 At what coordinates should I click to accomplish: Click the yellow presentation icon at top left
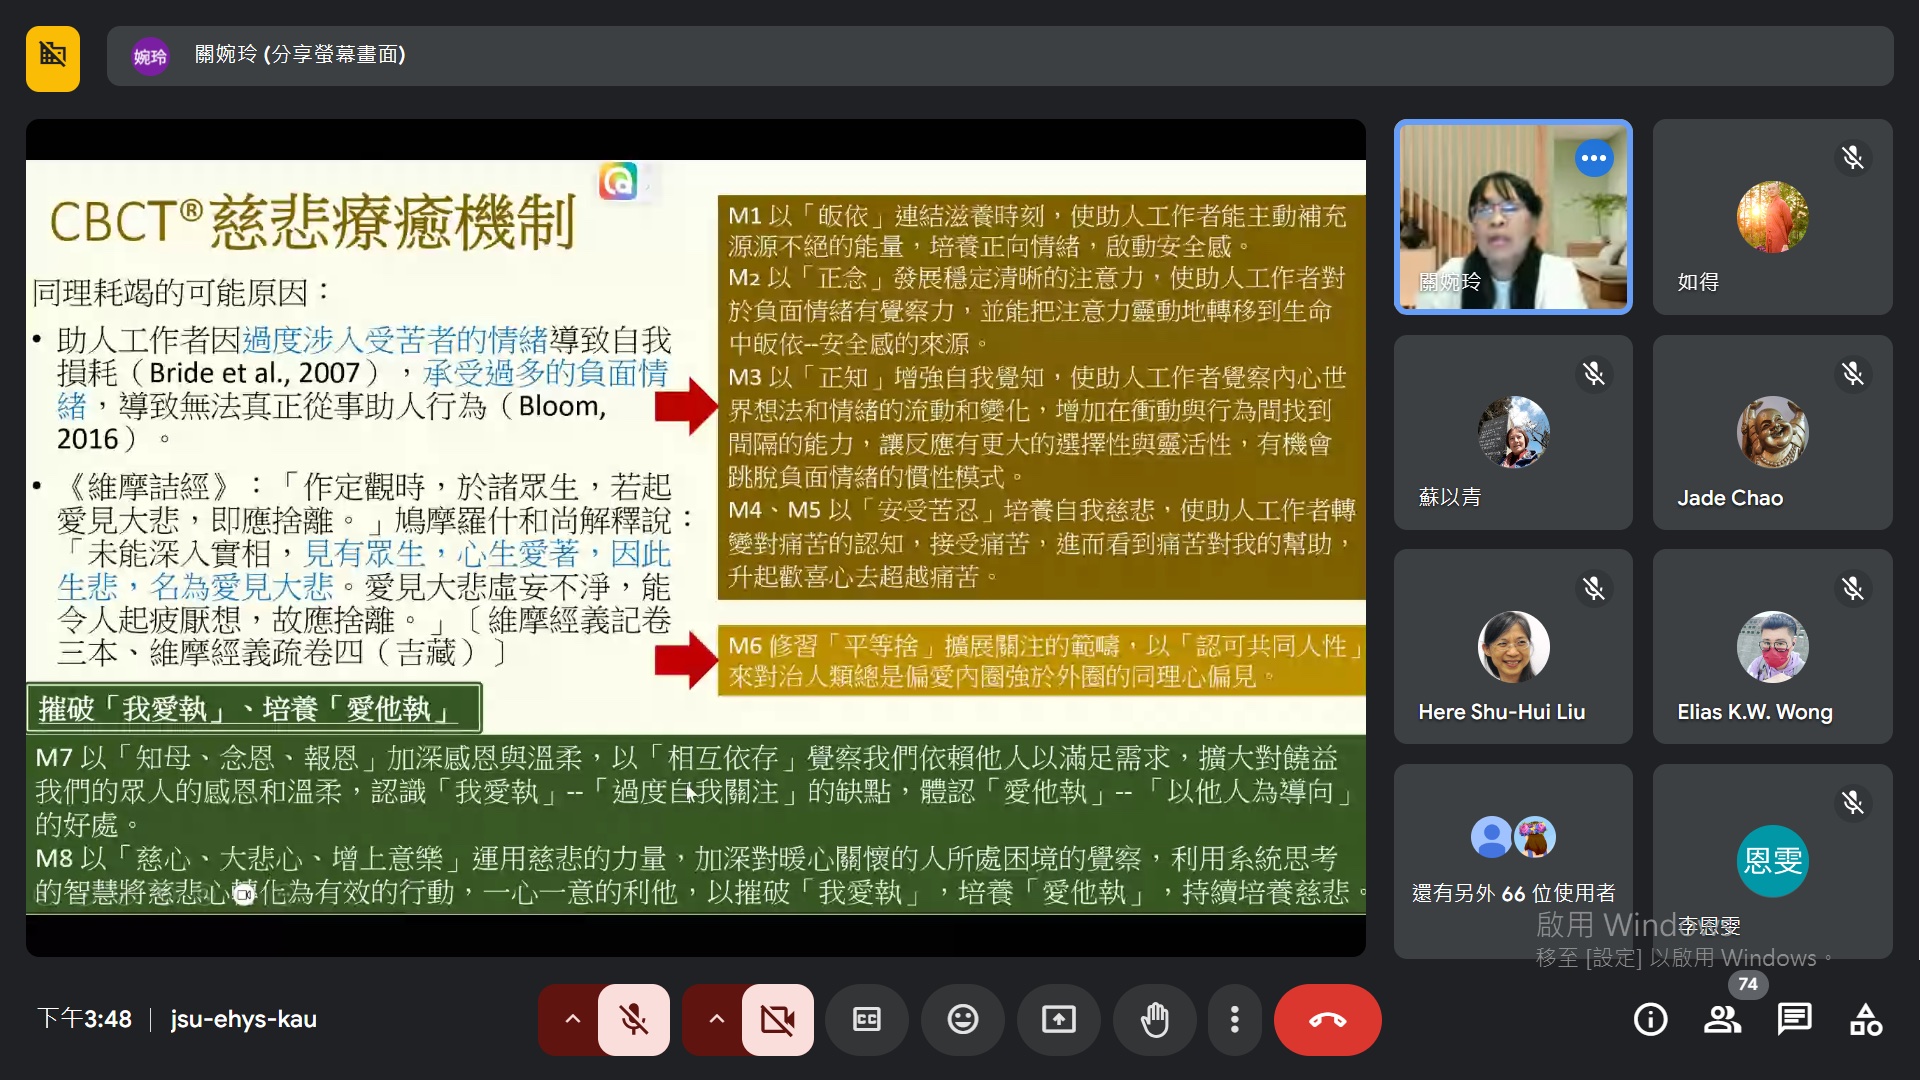tap(53, 58)
